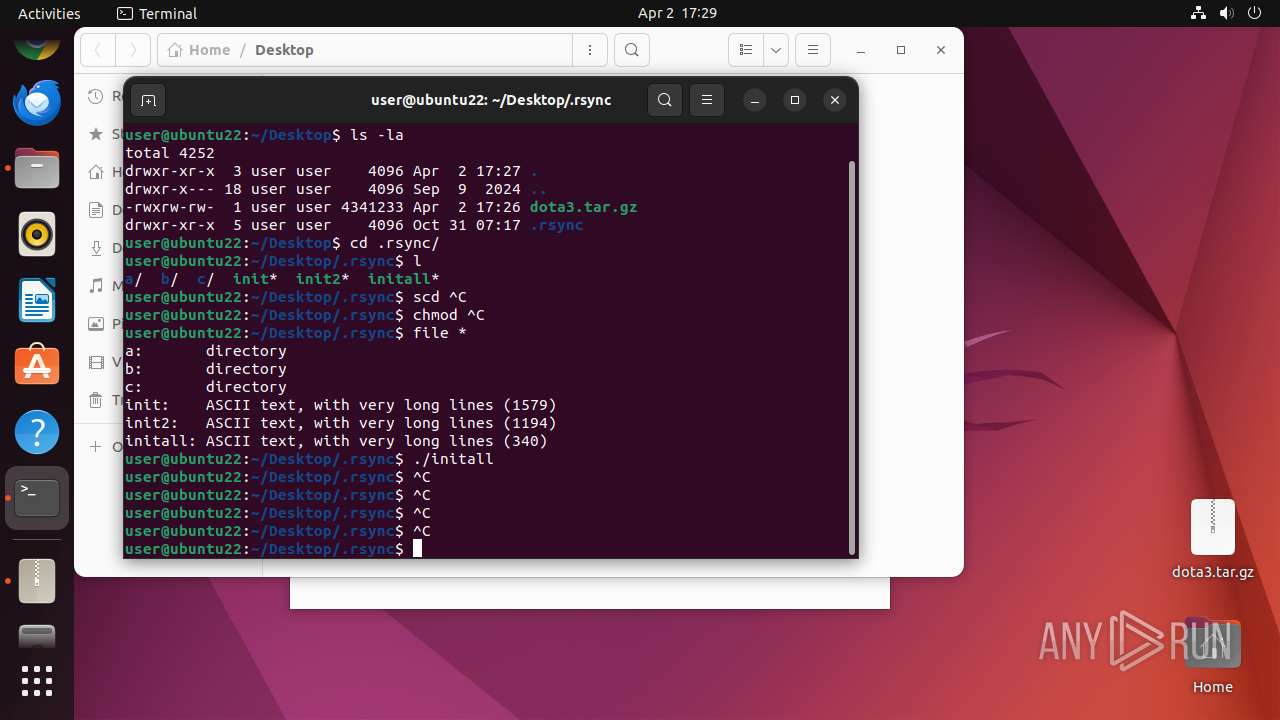Click dota3.tar.gz in ls output

coord(583,207)
